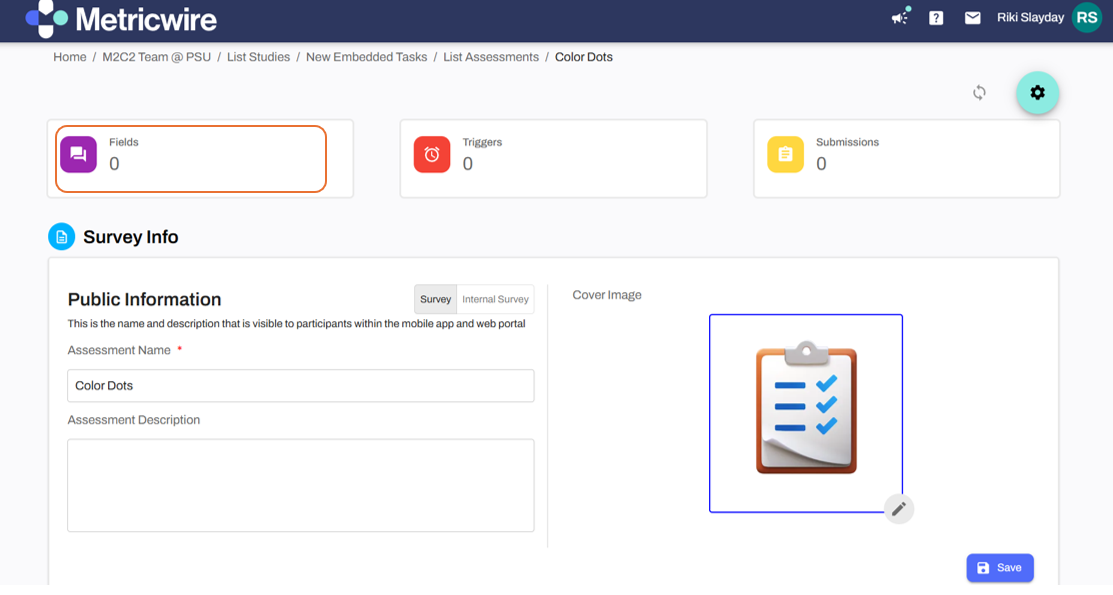Click the red Triggers alarm icon
The image size is (1113, 595).
point(432,155)
